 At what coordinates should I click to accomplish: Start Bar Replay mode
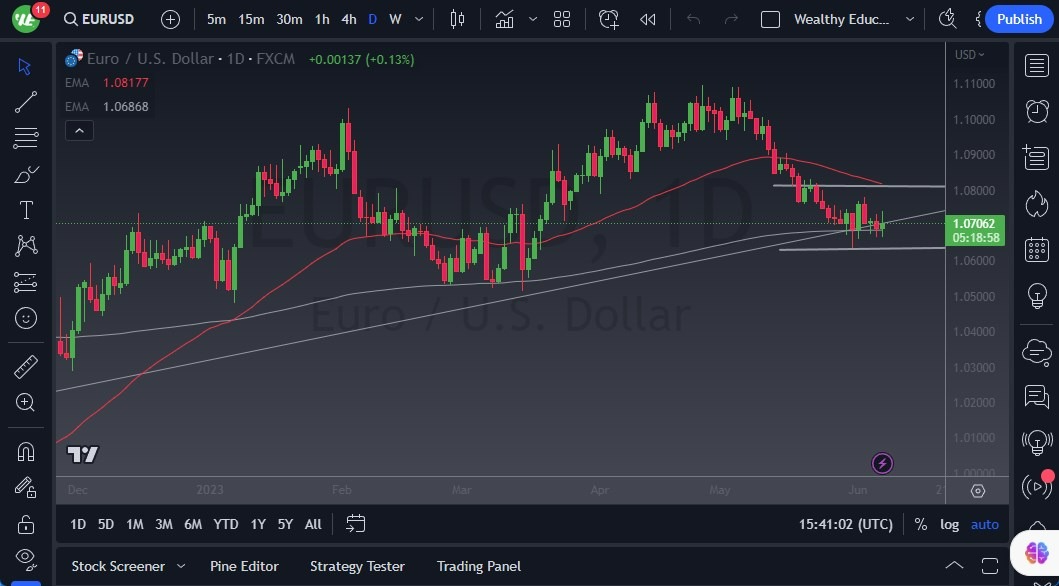646,18
